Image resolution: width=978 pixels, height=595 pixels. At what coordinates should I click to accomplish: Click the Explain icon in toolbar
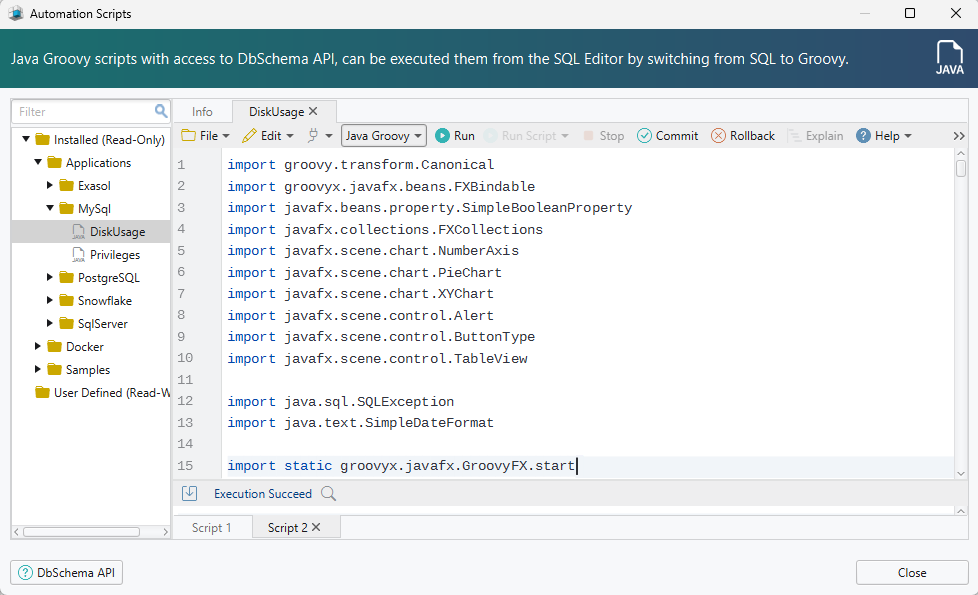coord(793,135)
